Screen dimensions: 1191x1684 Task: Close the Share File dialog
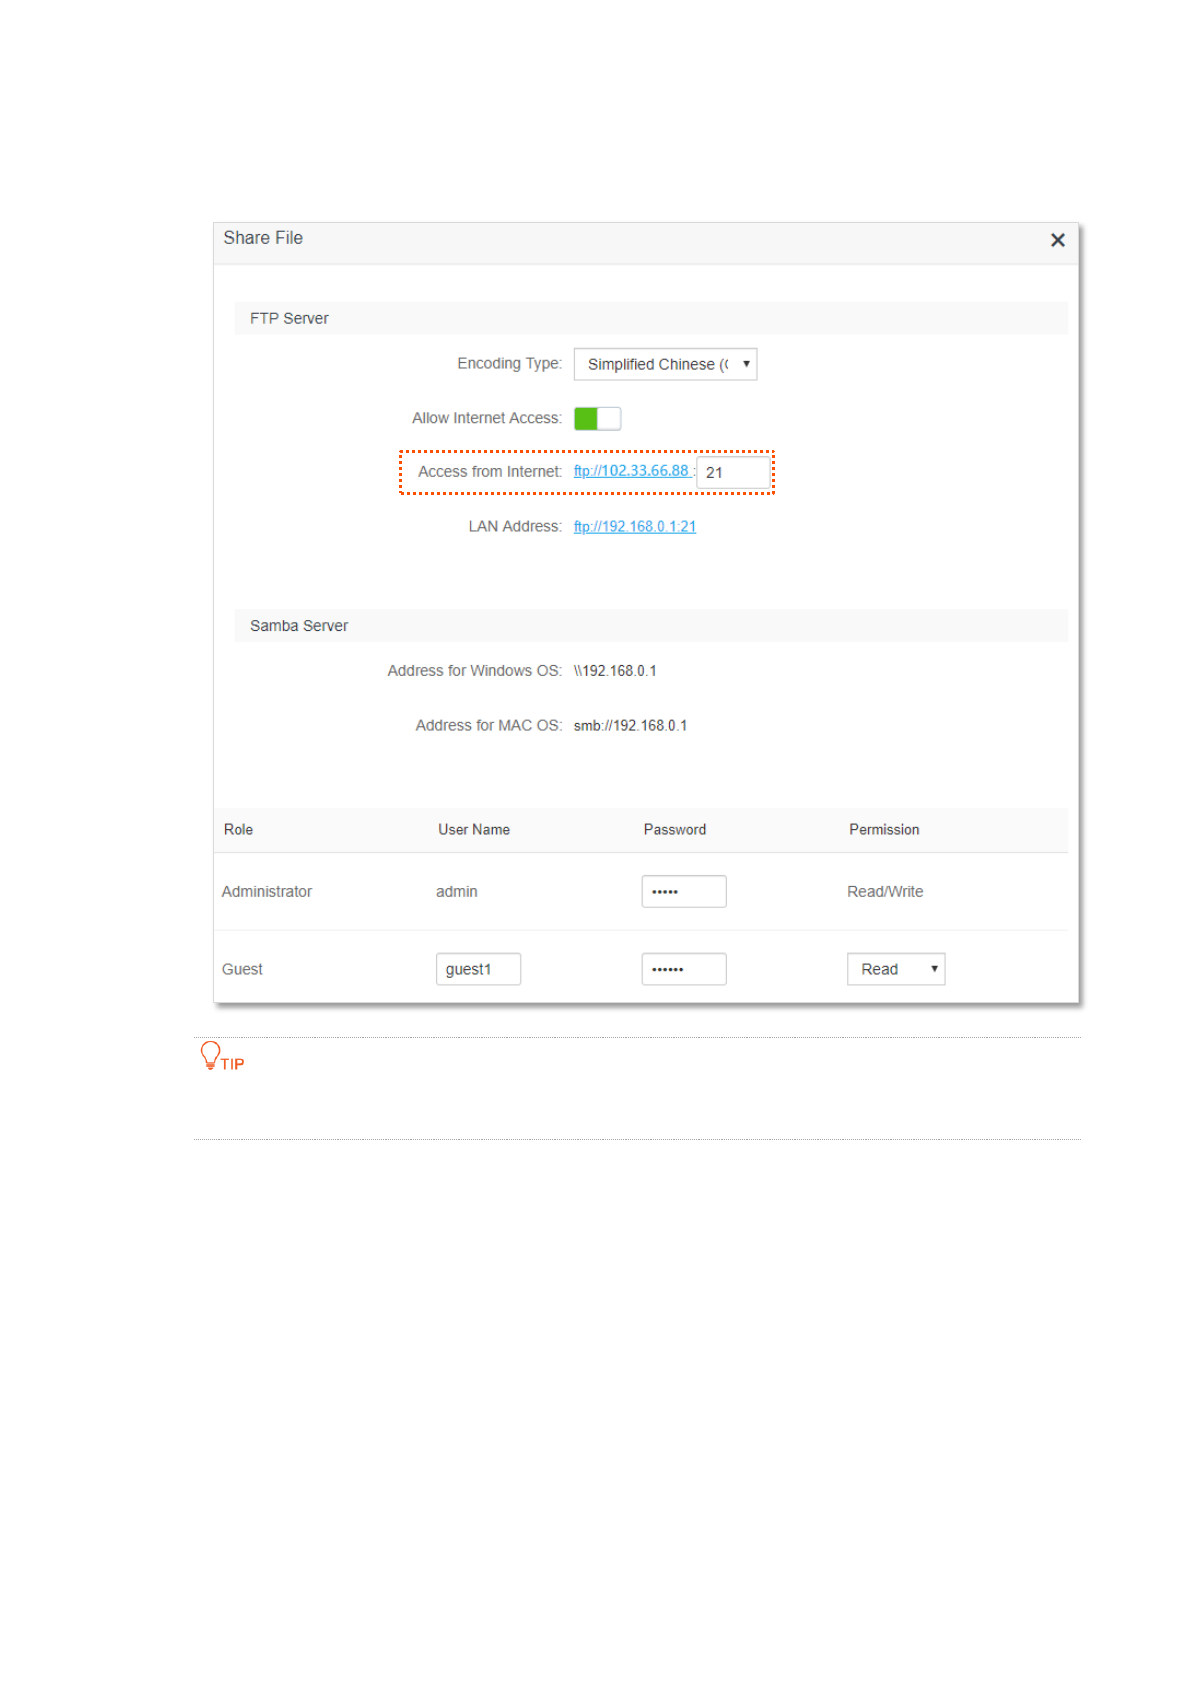(x=1057, y=240)
